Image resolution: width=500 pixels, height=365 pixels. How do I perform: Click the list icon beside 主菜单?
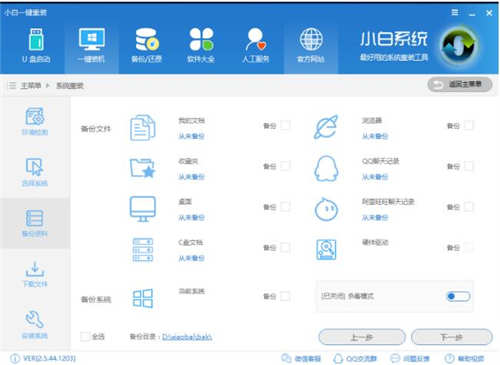pos(12,86)
